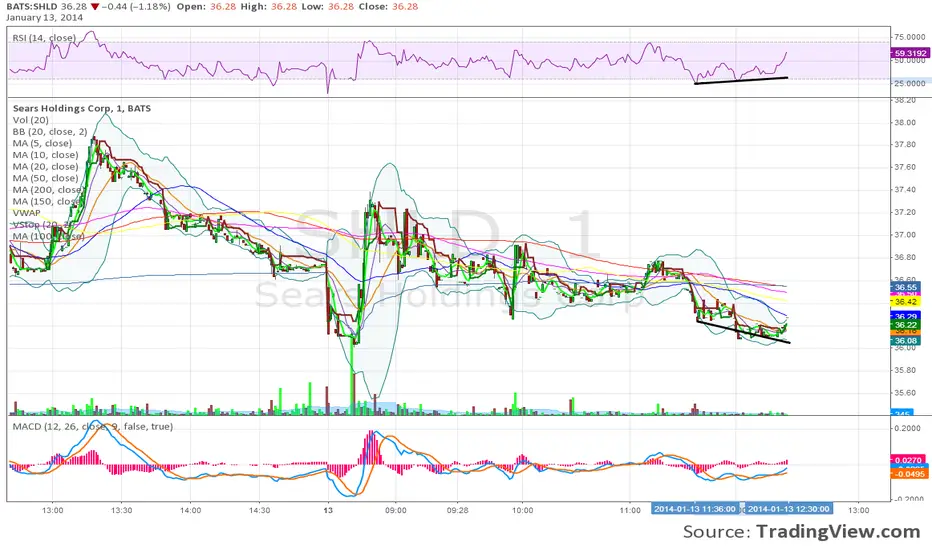
Task: Click the 37.80 price axis tick
Action: coord(905,144)
